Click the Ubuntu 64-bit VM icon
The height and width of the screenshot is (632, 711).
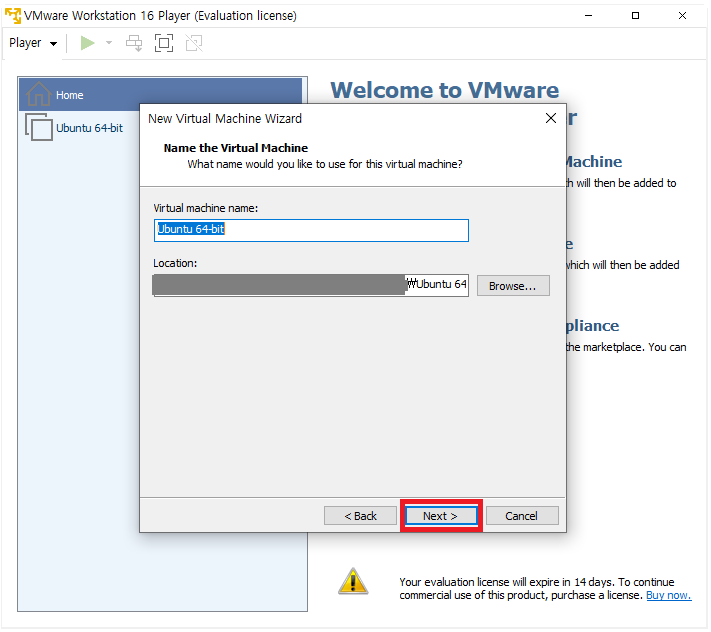click(x=39, y=127)
